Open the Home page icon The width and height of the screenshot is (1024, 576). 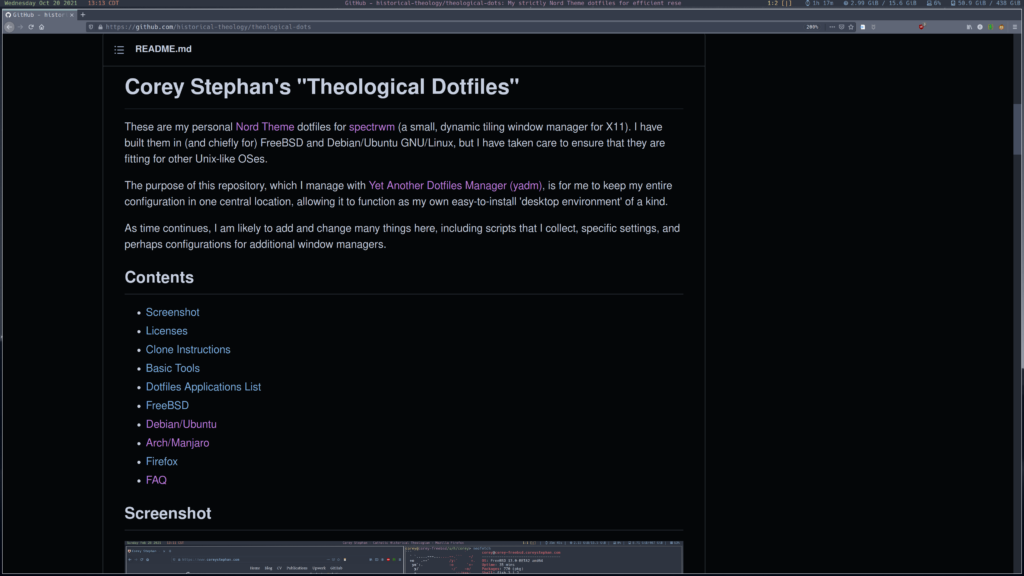(x=41, y=27)
